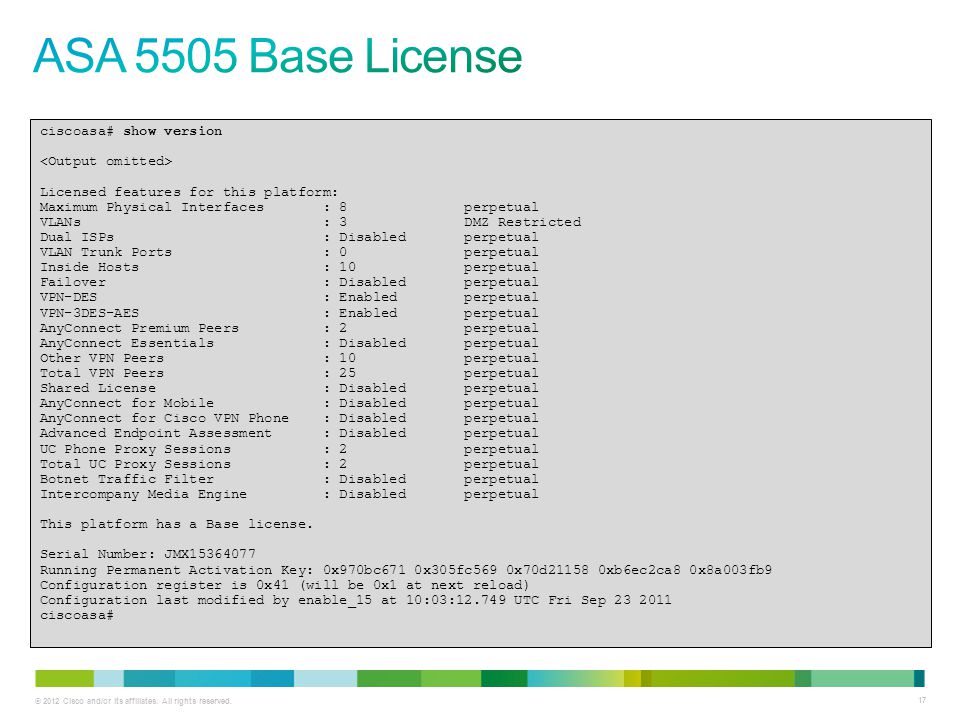Viewport: 960px width, 720px height.
Task: Select 'AnyConnect Premium Peers' row label
Action: [x=139, y=328]
